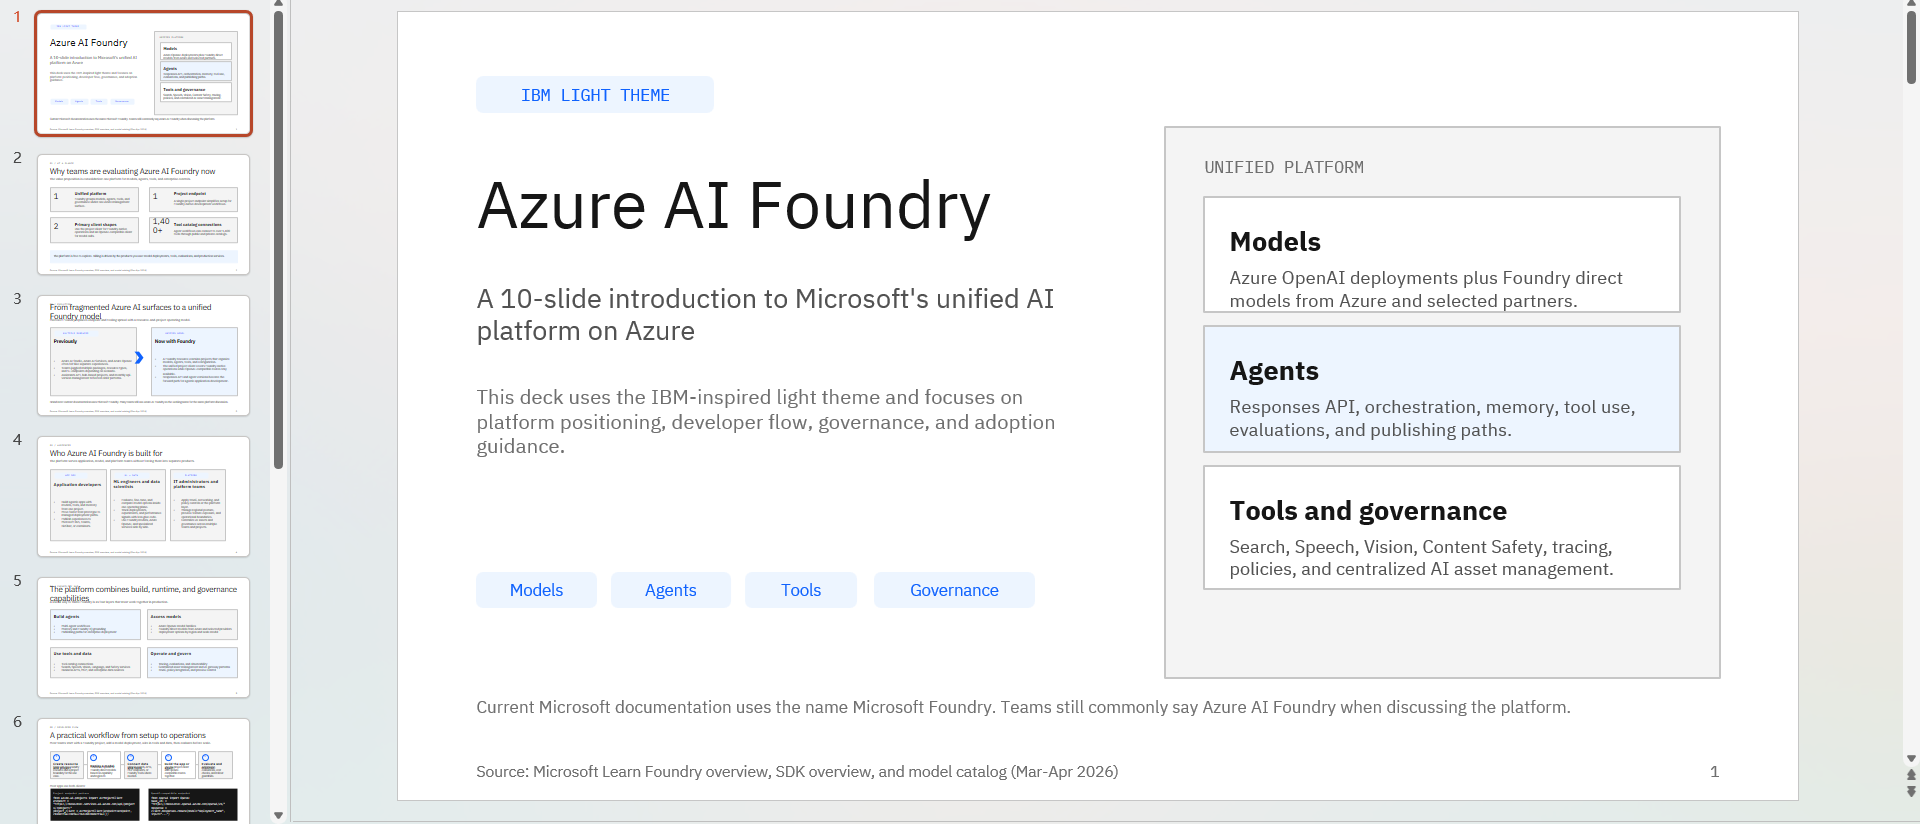Click the Next Slide double-arrow icon
The image size is (1920, 824).
[1911, 791]
